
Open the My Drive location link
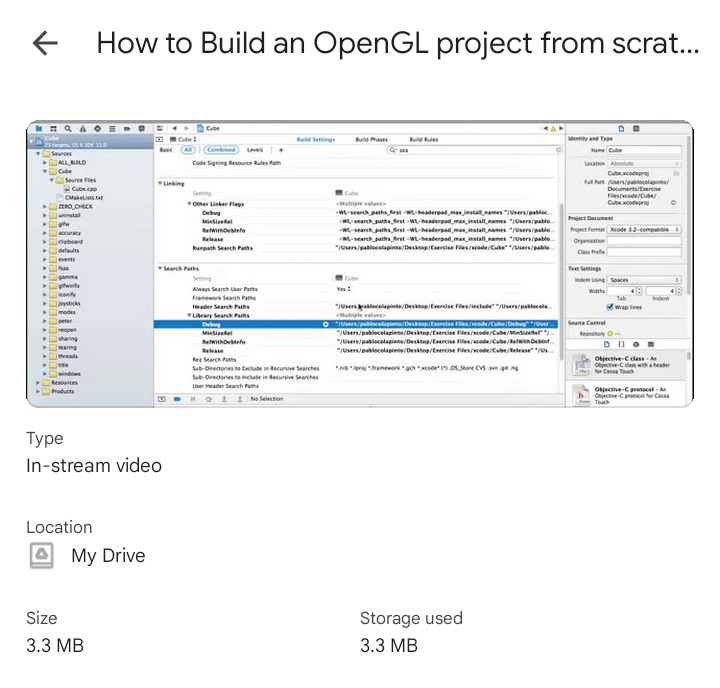108,556
